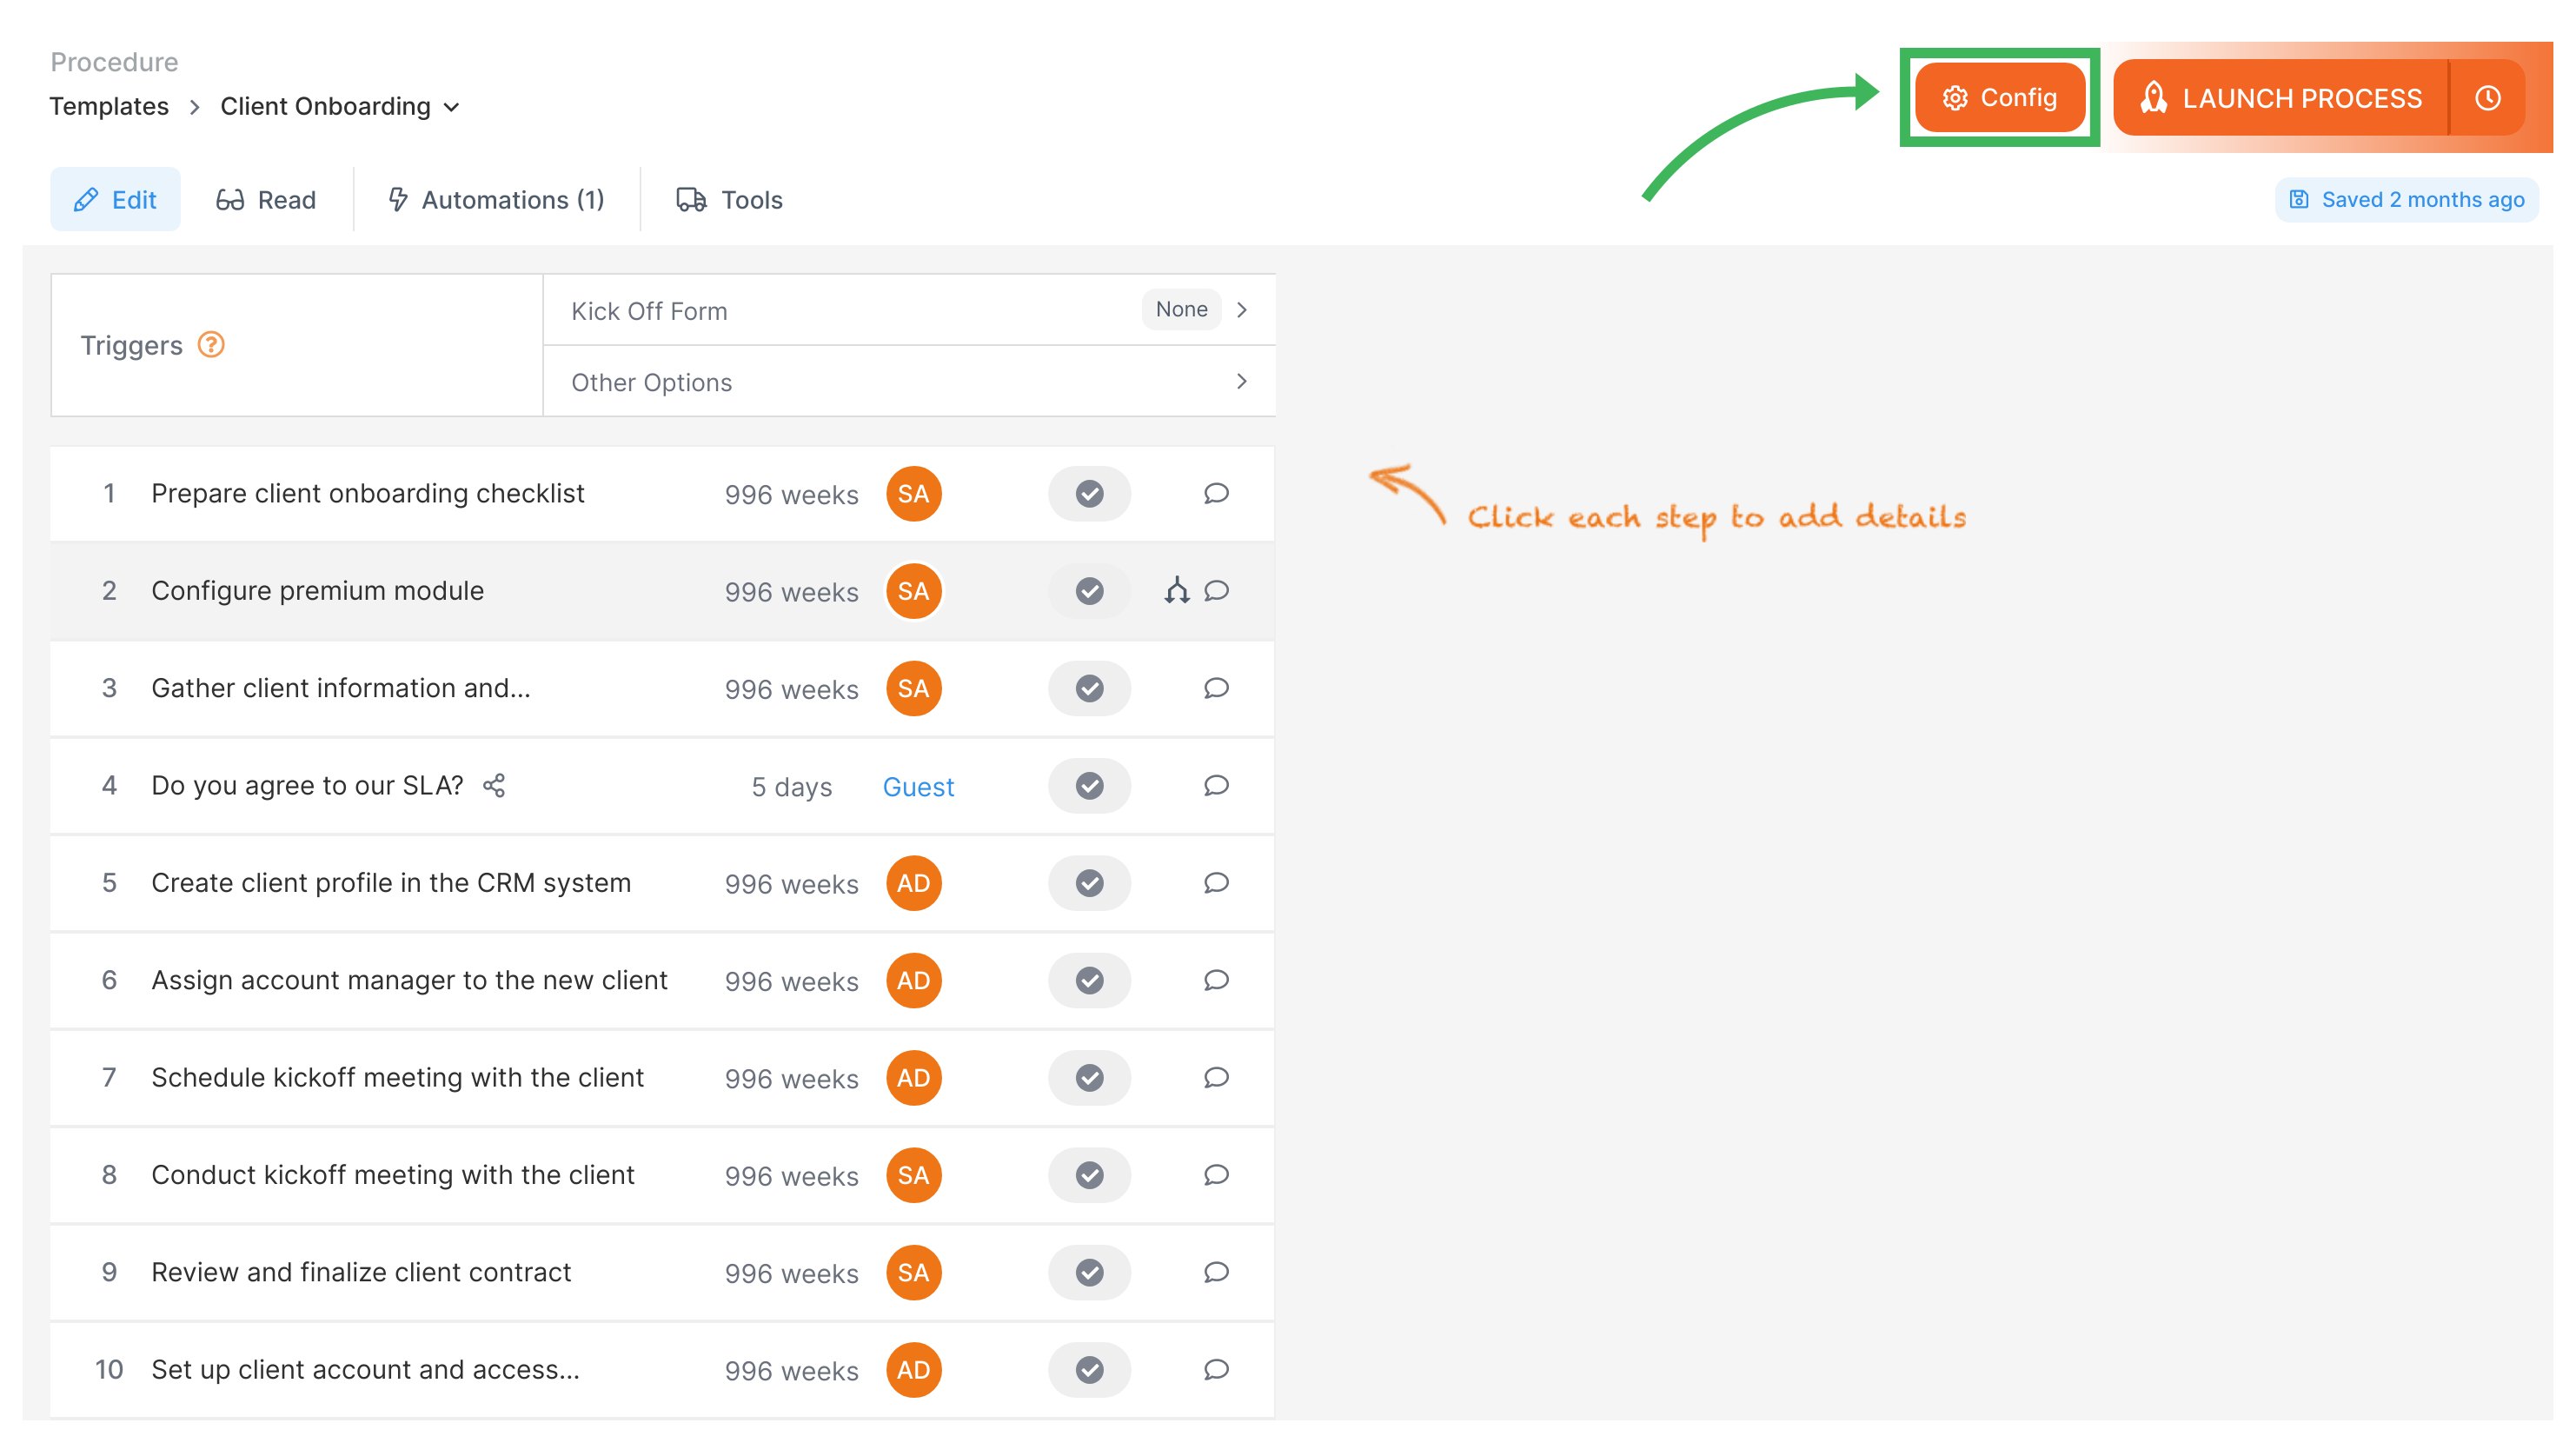Click the Triggers help question mark icon
The image size is (2576, 1443).
[x=211, y=344]
